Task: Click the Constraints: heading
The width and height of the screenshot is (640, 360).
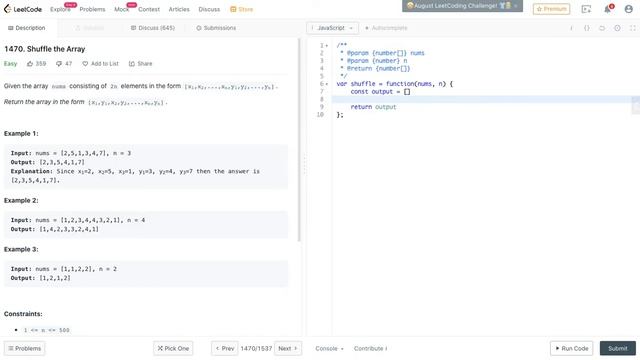Action: [x=23, y=314]
